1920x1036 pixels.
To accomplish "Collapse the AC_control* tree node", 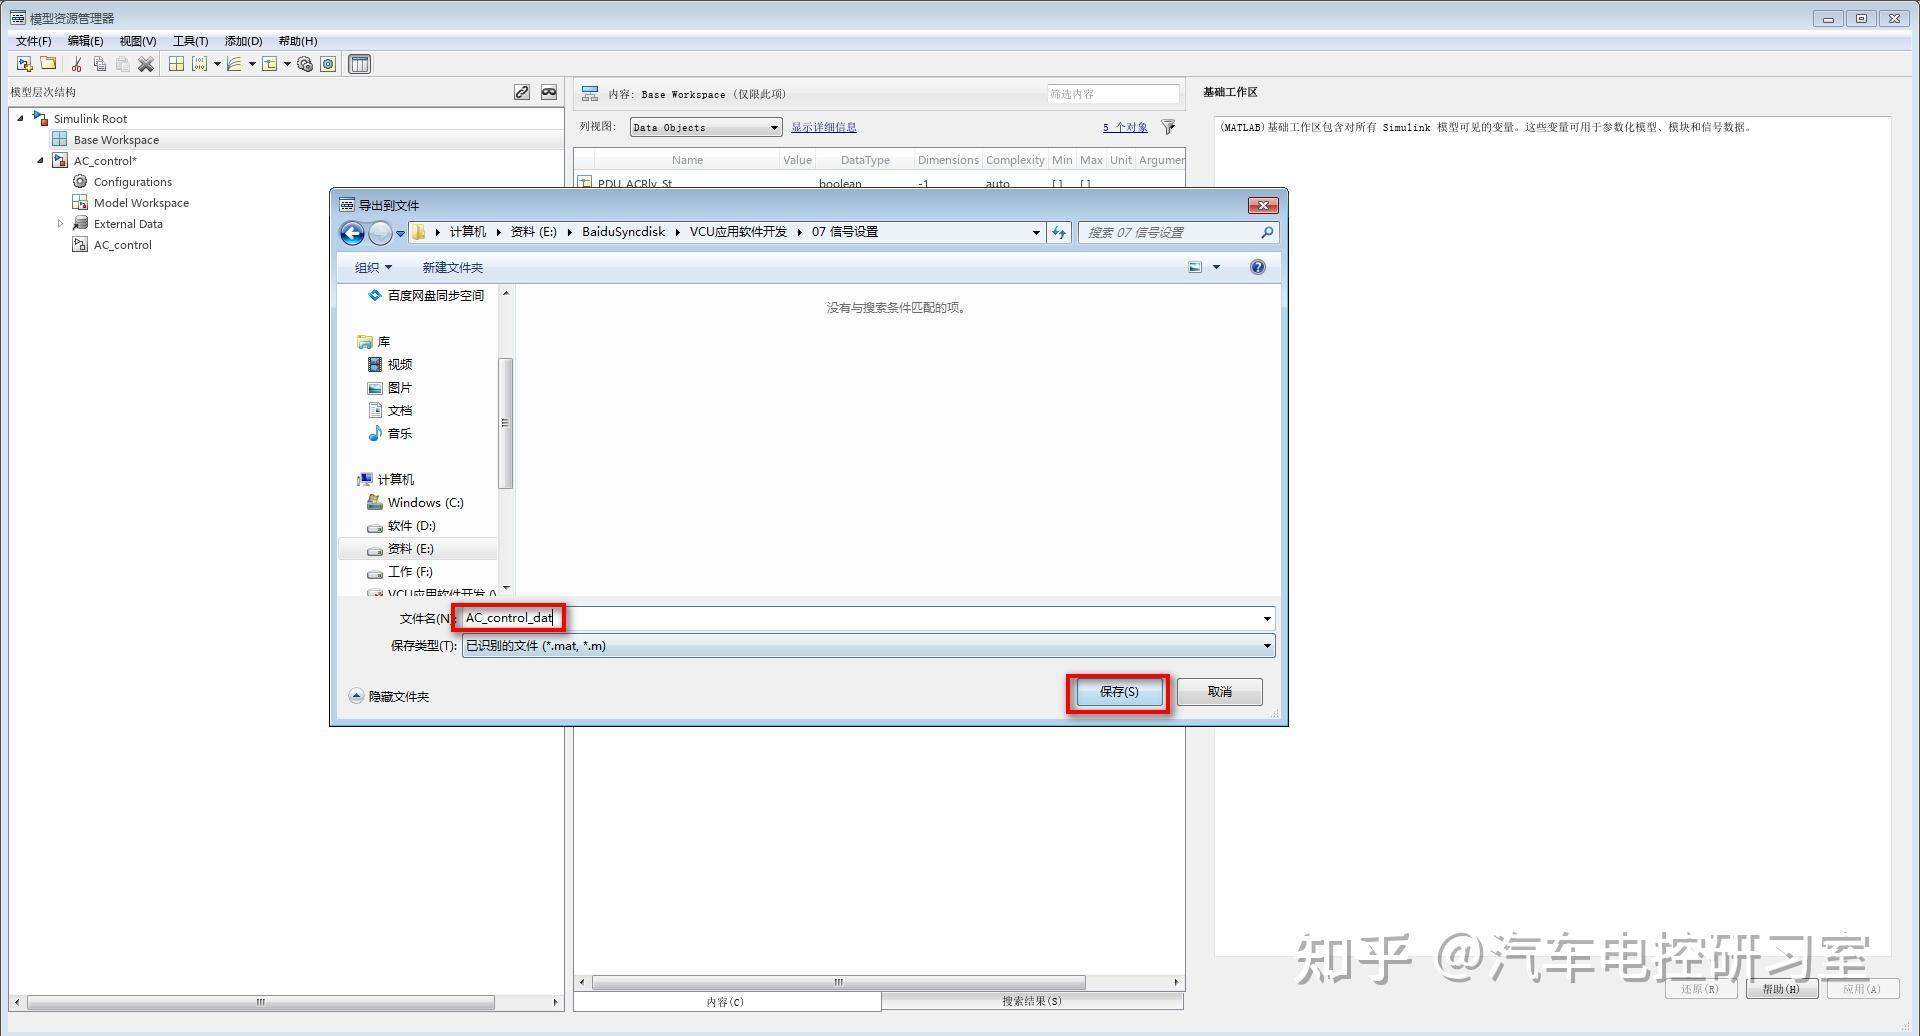I will [39, 160].
